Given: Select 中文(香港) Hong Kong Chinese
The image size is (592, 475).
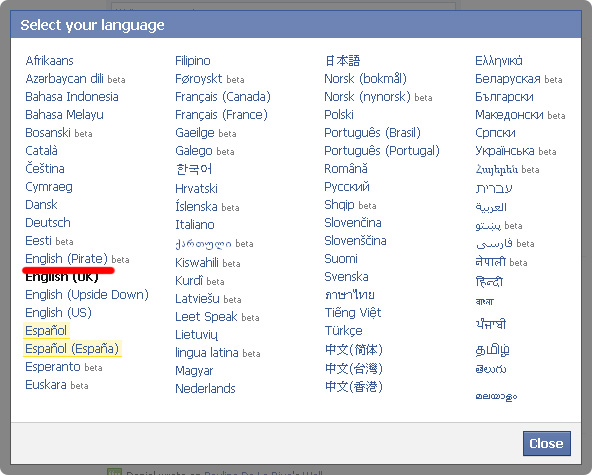Looking at the screenshot, I should click(354, 386).
